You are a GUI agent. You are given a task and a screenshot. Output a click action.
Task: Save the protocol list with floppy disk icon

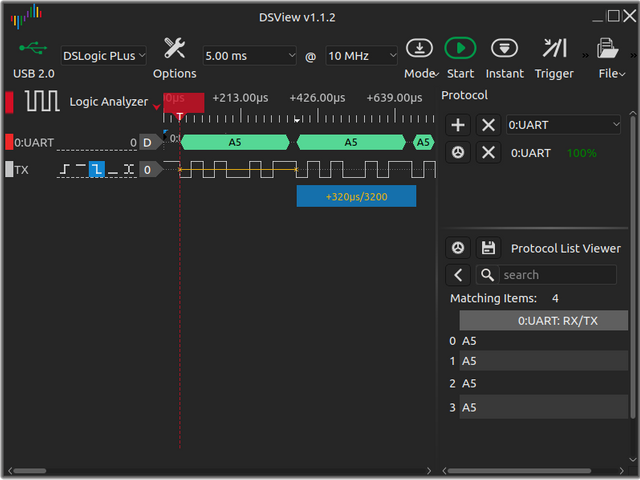pyautogui.click(x=488, y=248)
